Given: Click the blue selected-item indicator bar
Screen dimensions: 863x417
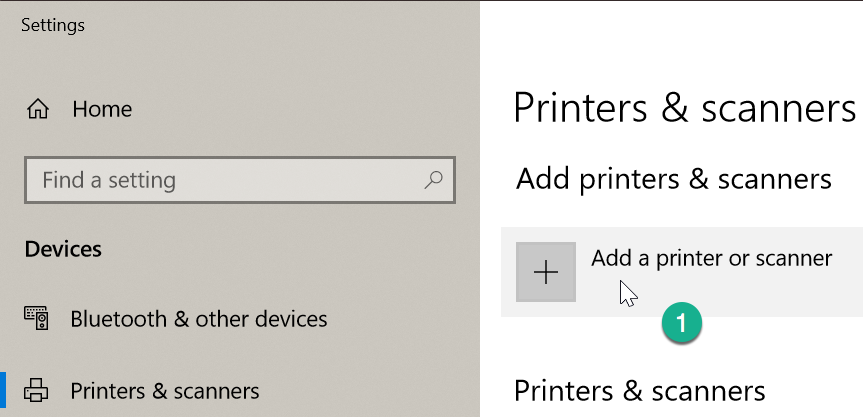Looking at the screenshot, I should 3,390.
